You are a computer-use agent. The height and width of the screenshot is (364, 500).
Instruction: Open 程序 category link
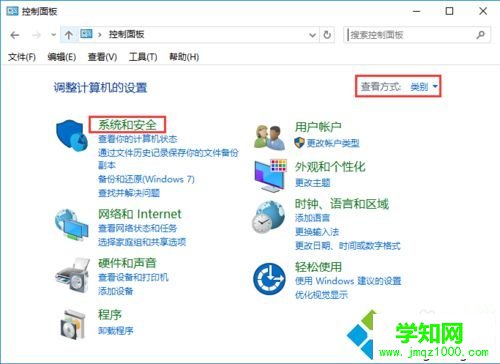(x=110, y=315)
